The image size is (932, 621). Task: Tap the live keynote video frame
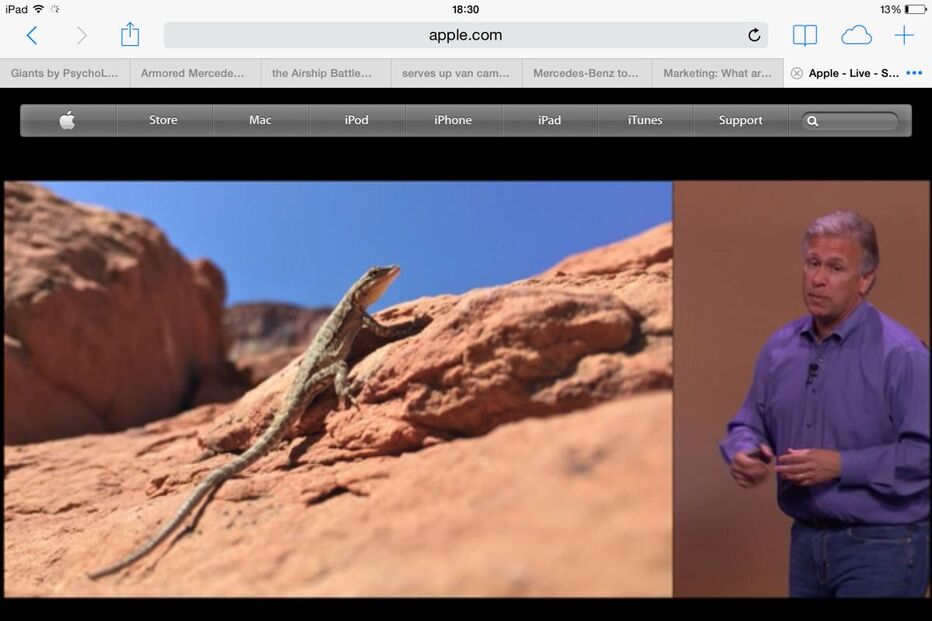[466, 388]
